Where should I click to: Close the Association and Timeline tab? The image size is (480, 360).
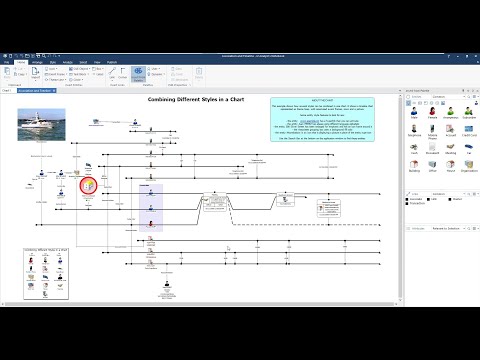tap(54, 91)
